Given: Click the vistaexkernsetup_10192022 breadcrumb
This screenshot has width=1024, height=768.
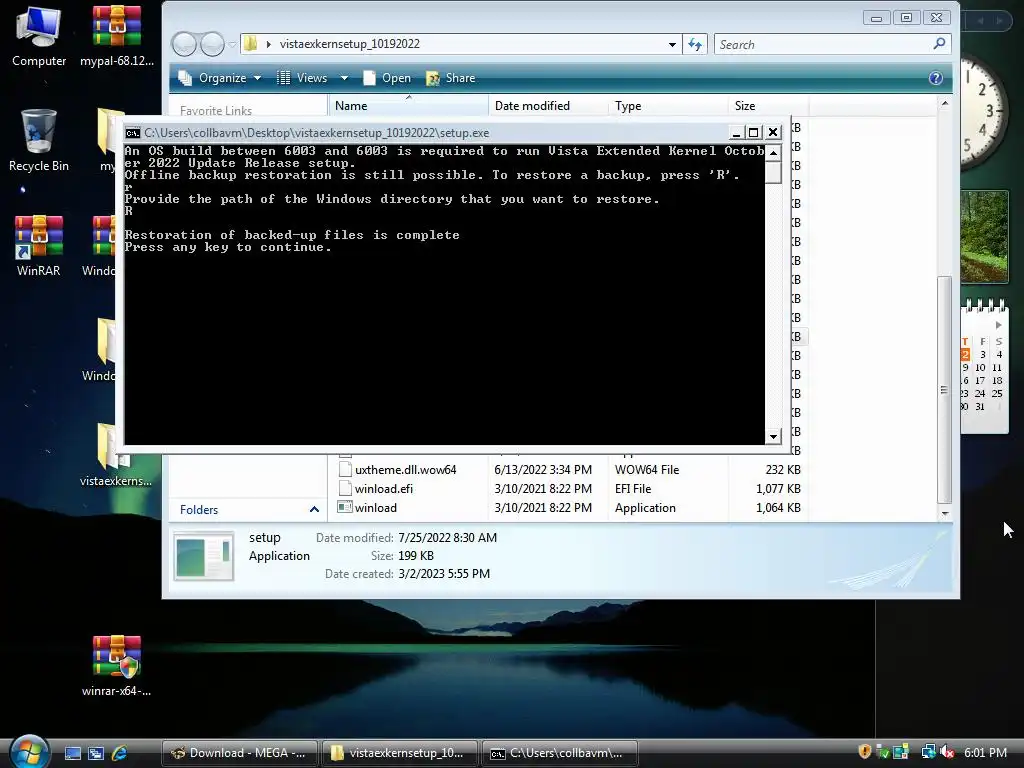Looking at the screenshot, I should pyautogui.click(x=349, y=44).
